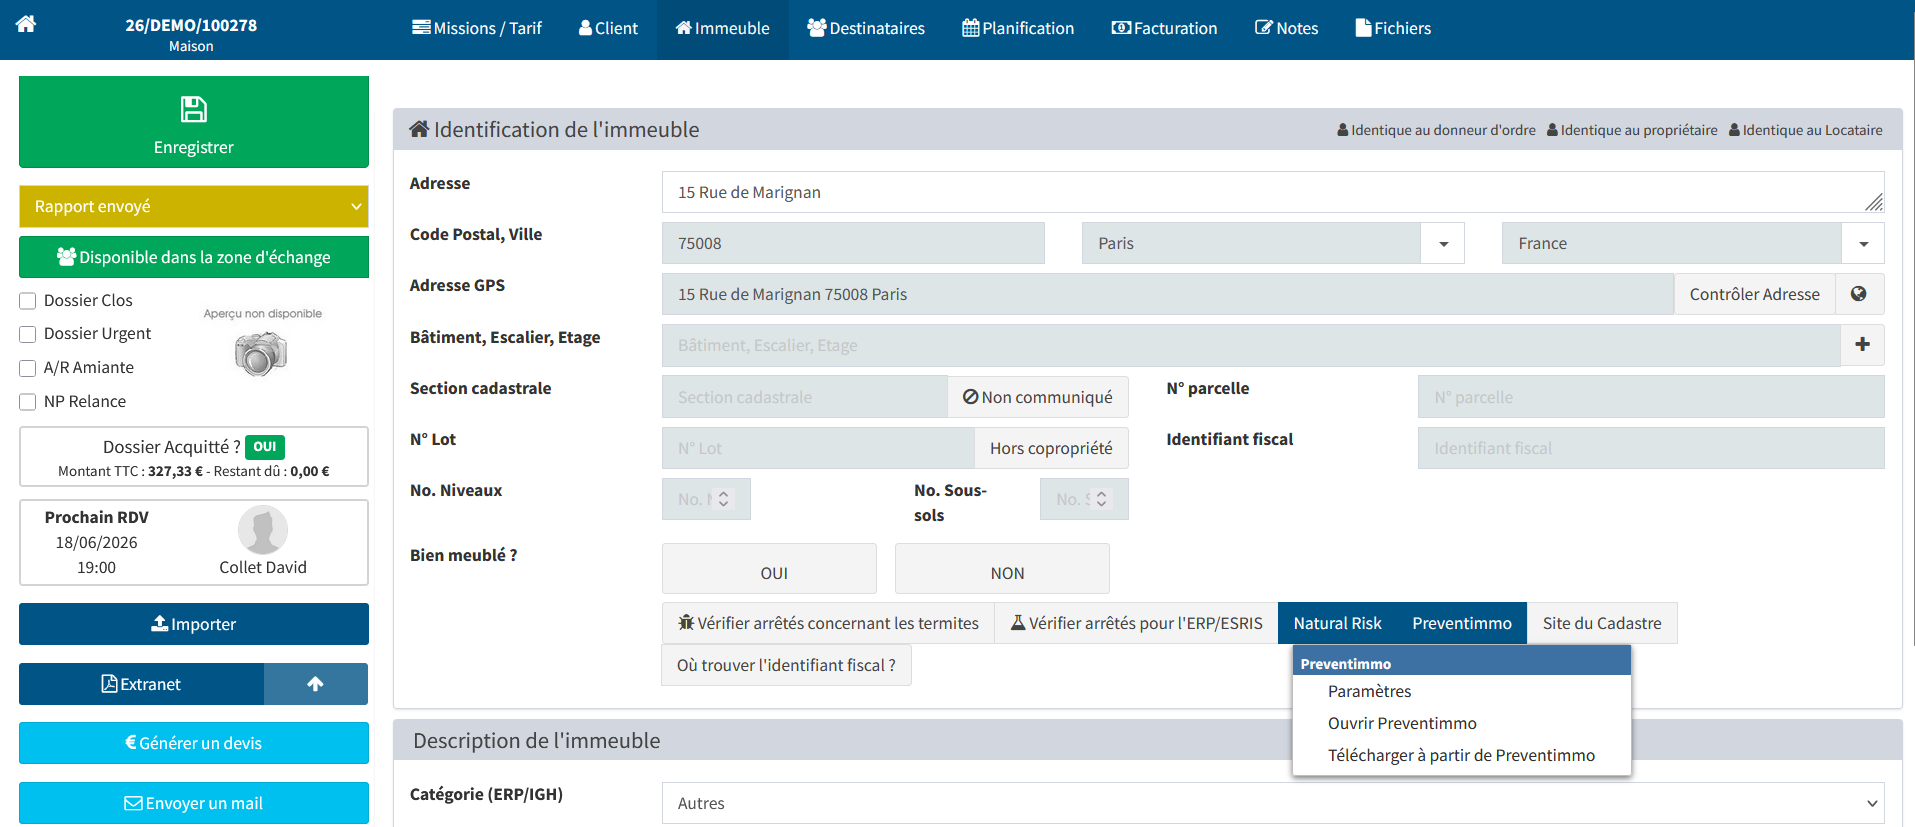Click the Site du Cadastre button
This screenshot has height=827, width=1915.
coord(1602,623)
